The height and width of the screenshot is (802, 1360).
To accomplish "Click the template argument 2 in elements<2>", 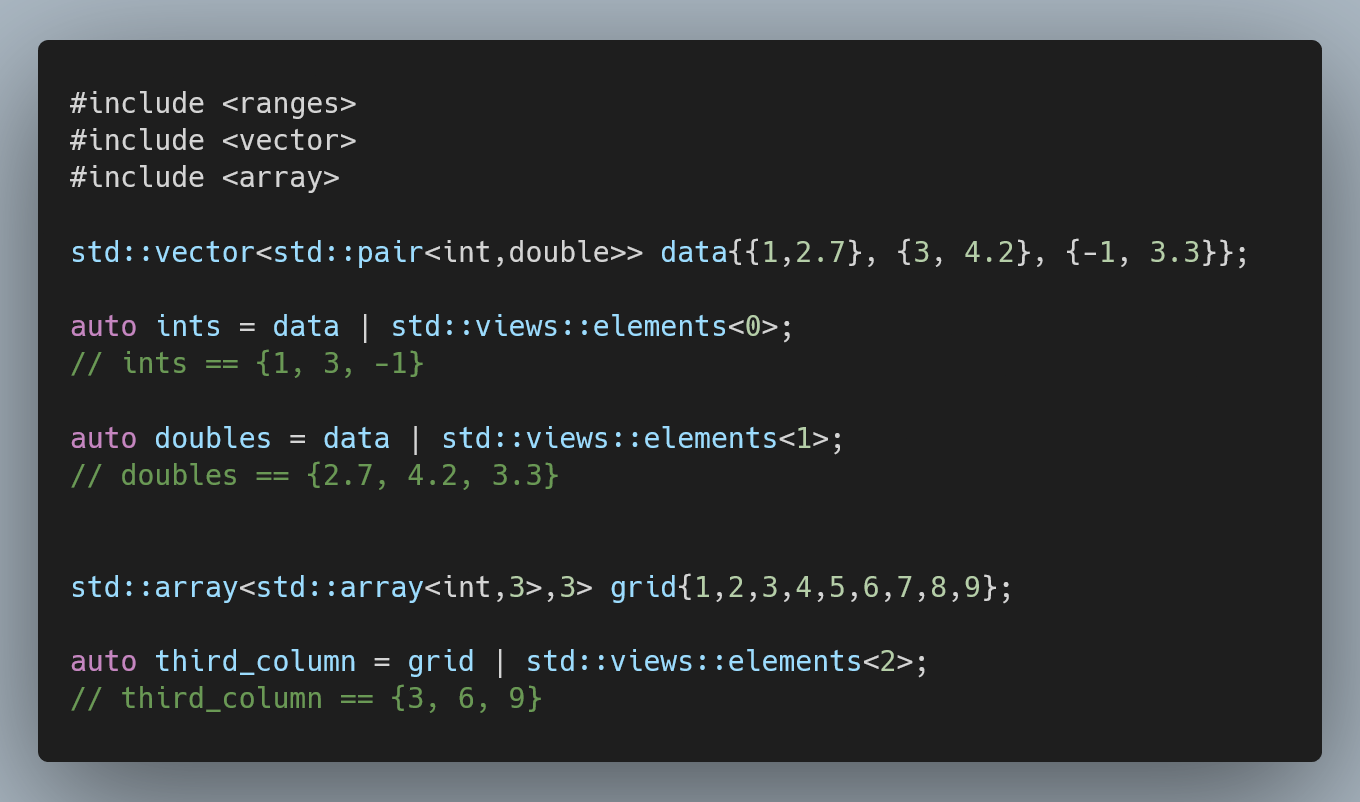I will (x=888, y=661).
